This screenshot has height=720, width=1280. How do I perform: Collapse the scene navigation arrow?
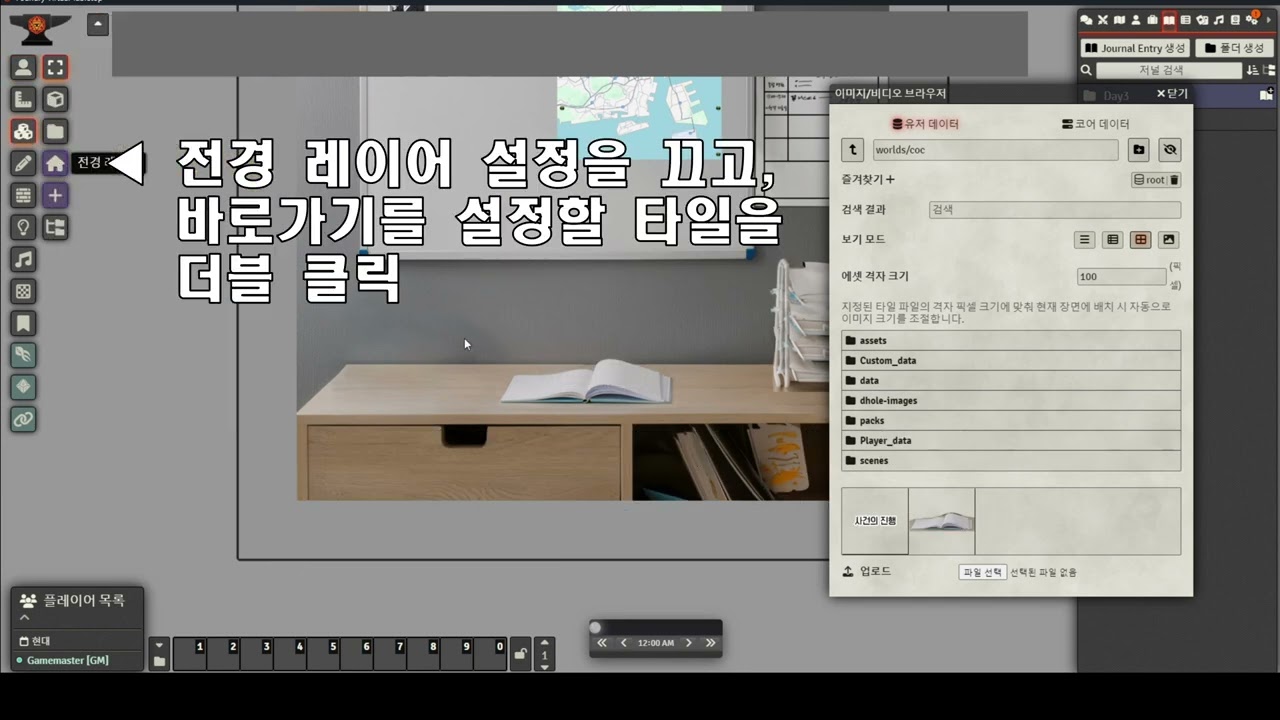click(98, 25)
